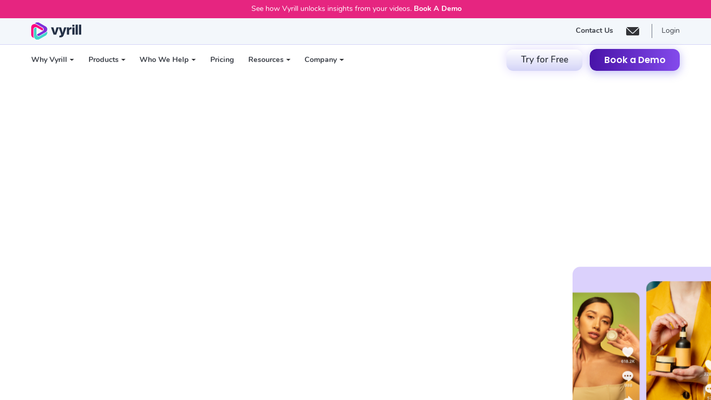Click comment bubble icon on woman's video thumbnail

(628, 376)
